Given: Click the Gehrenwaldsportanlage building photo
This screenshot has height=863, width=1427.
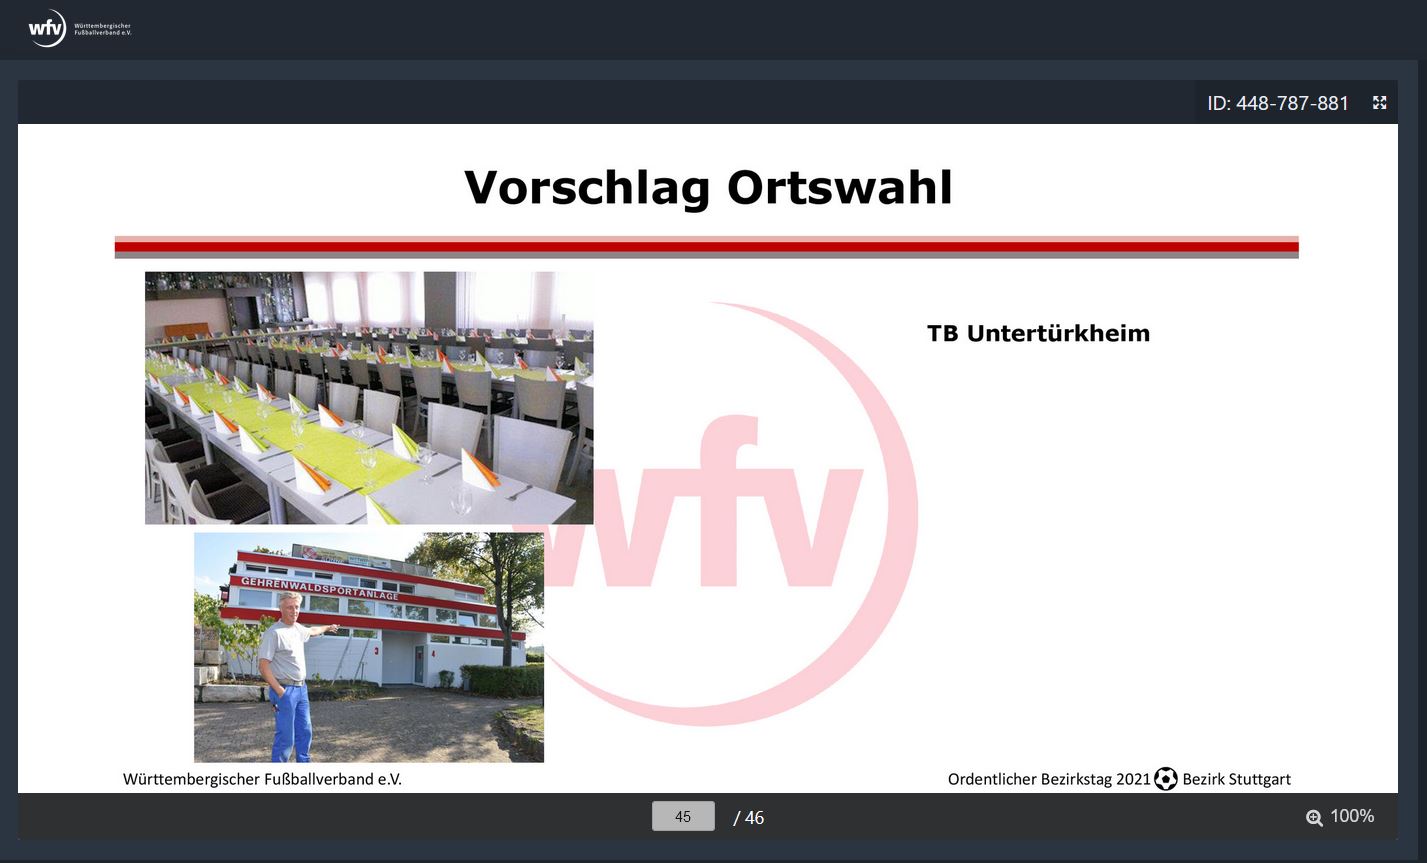Looking at the screenshot, I should pyautogui.click(x=369, y=647).
